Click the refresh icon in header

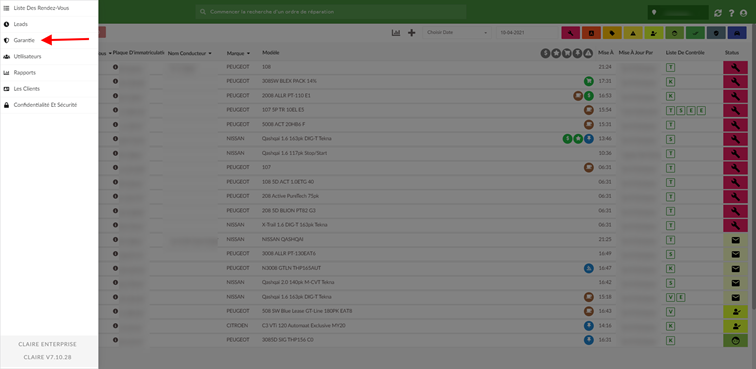[718, 13]
